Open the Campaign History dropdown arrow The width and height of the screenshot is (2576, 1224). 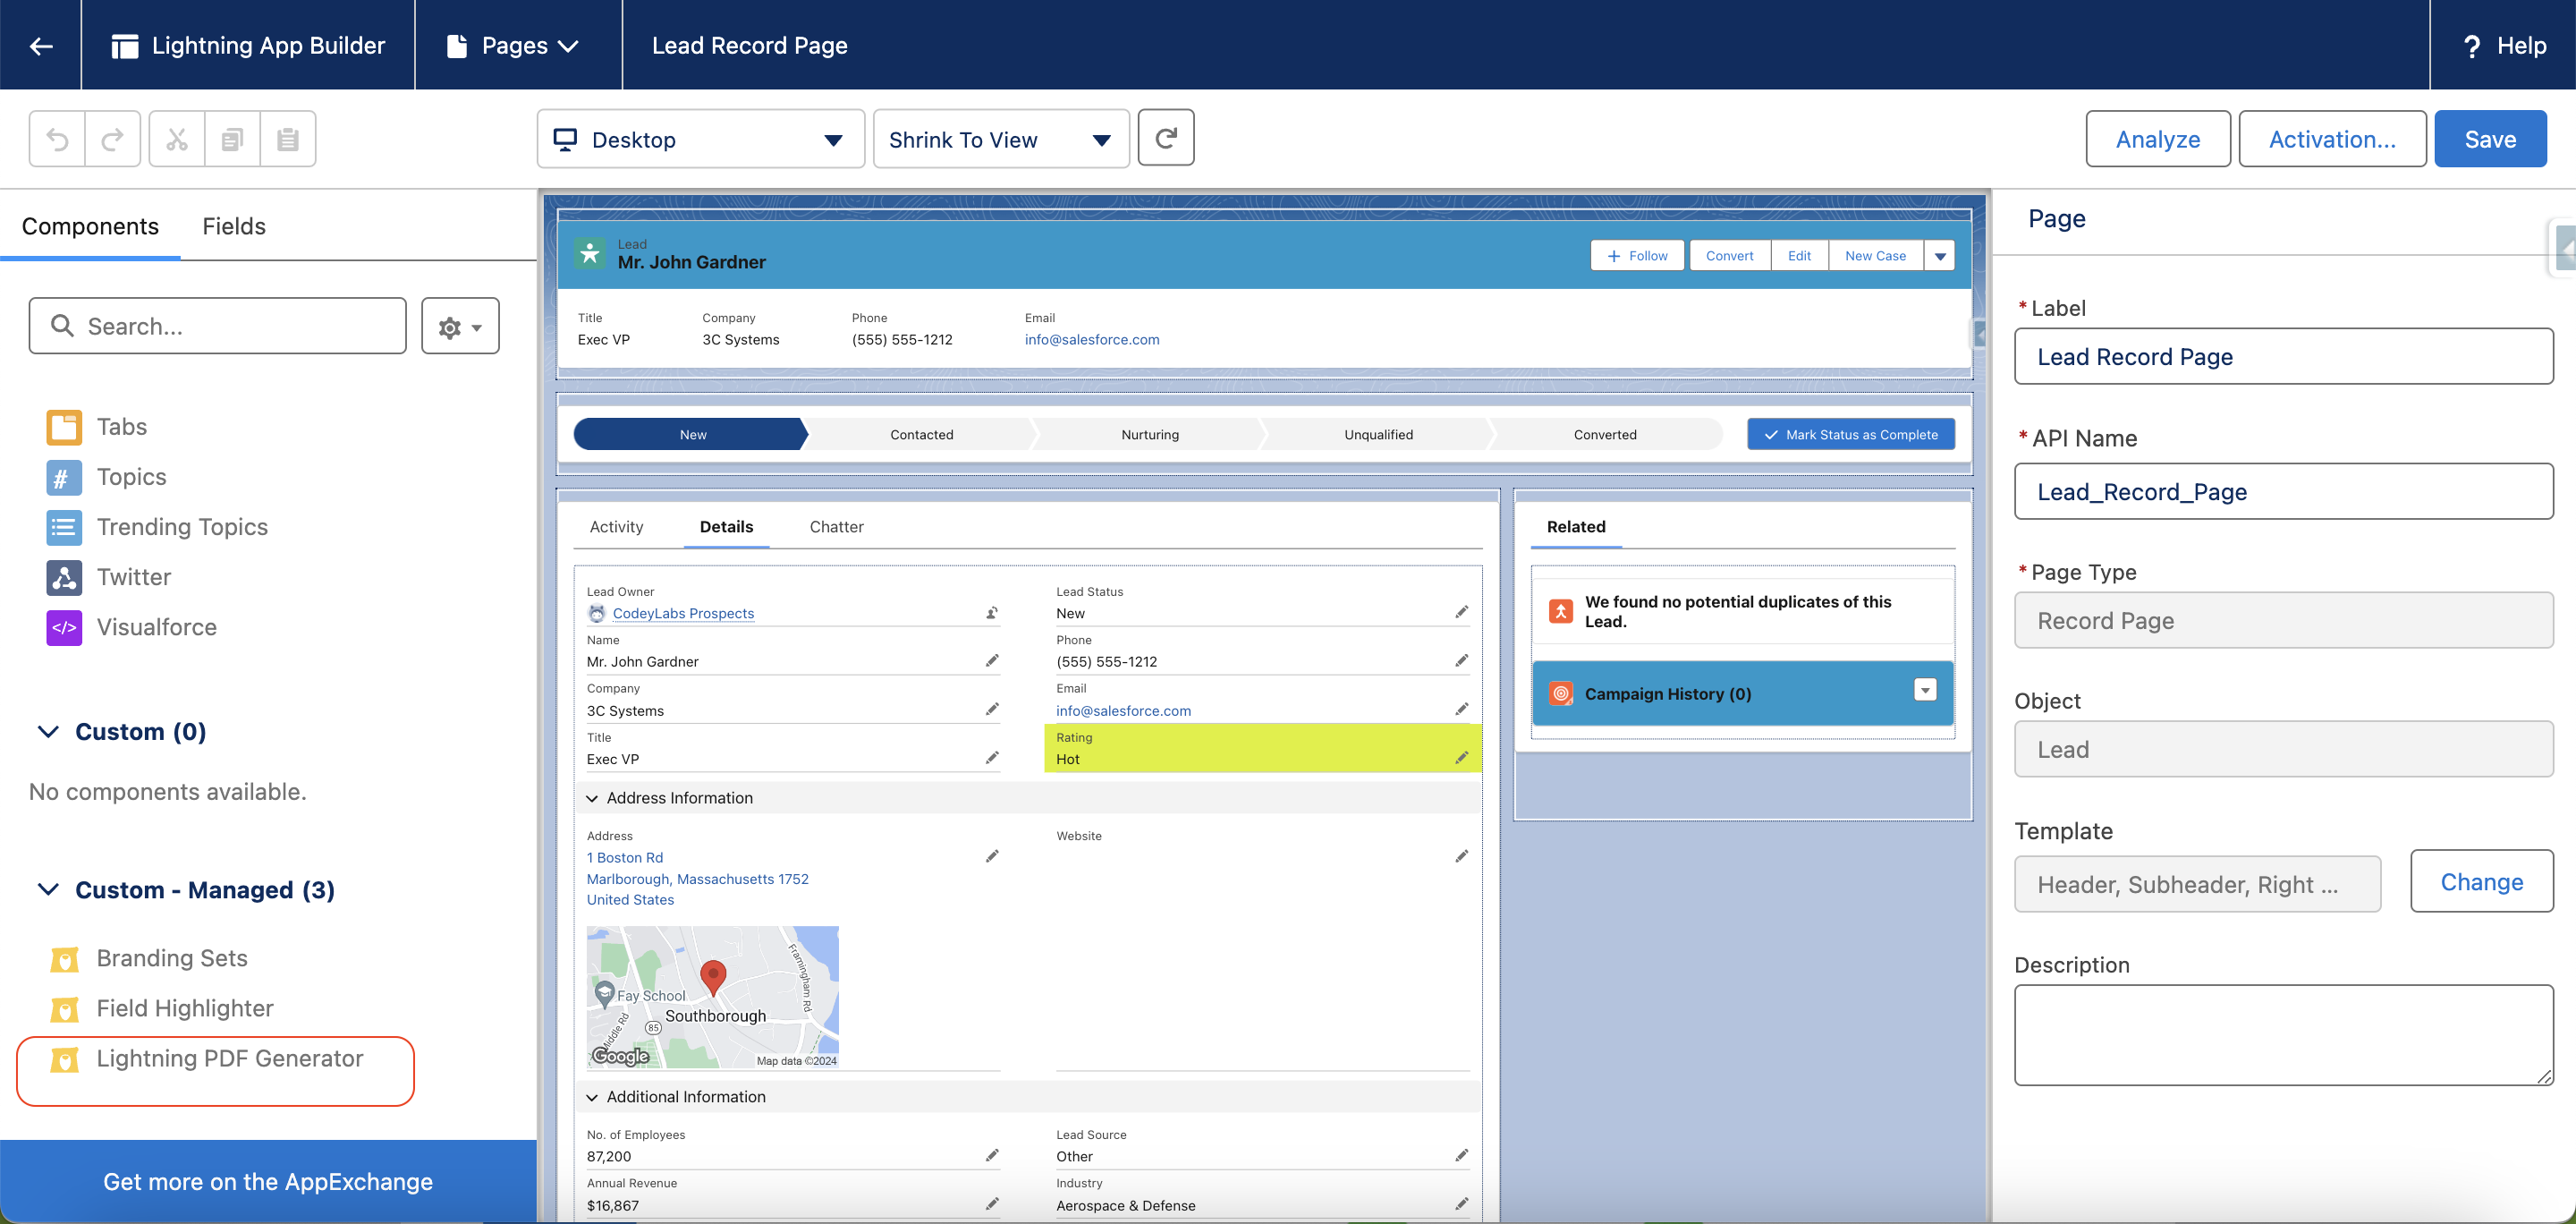[1925, 690]
